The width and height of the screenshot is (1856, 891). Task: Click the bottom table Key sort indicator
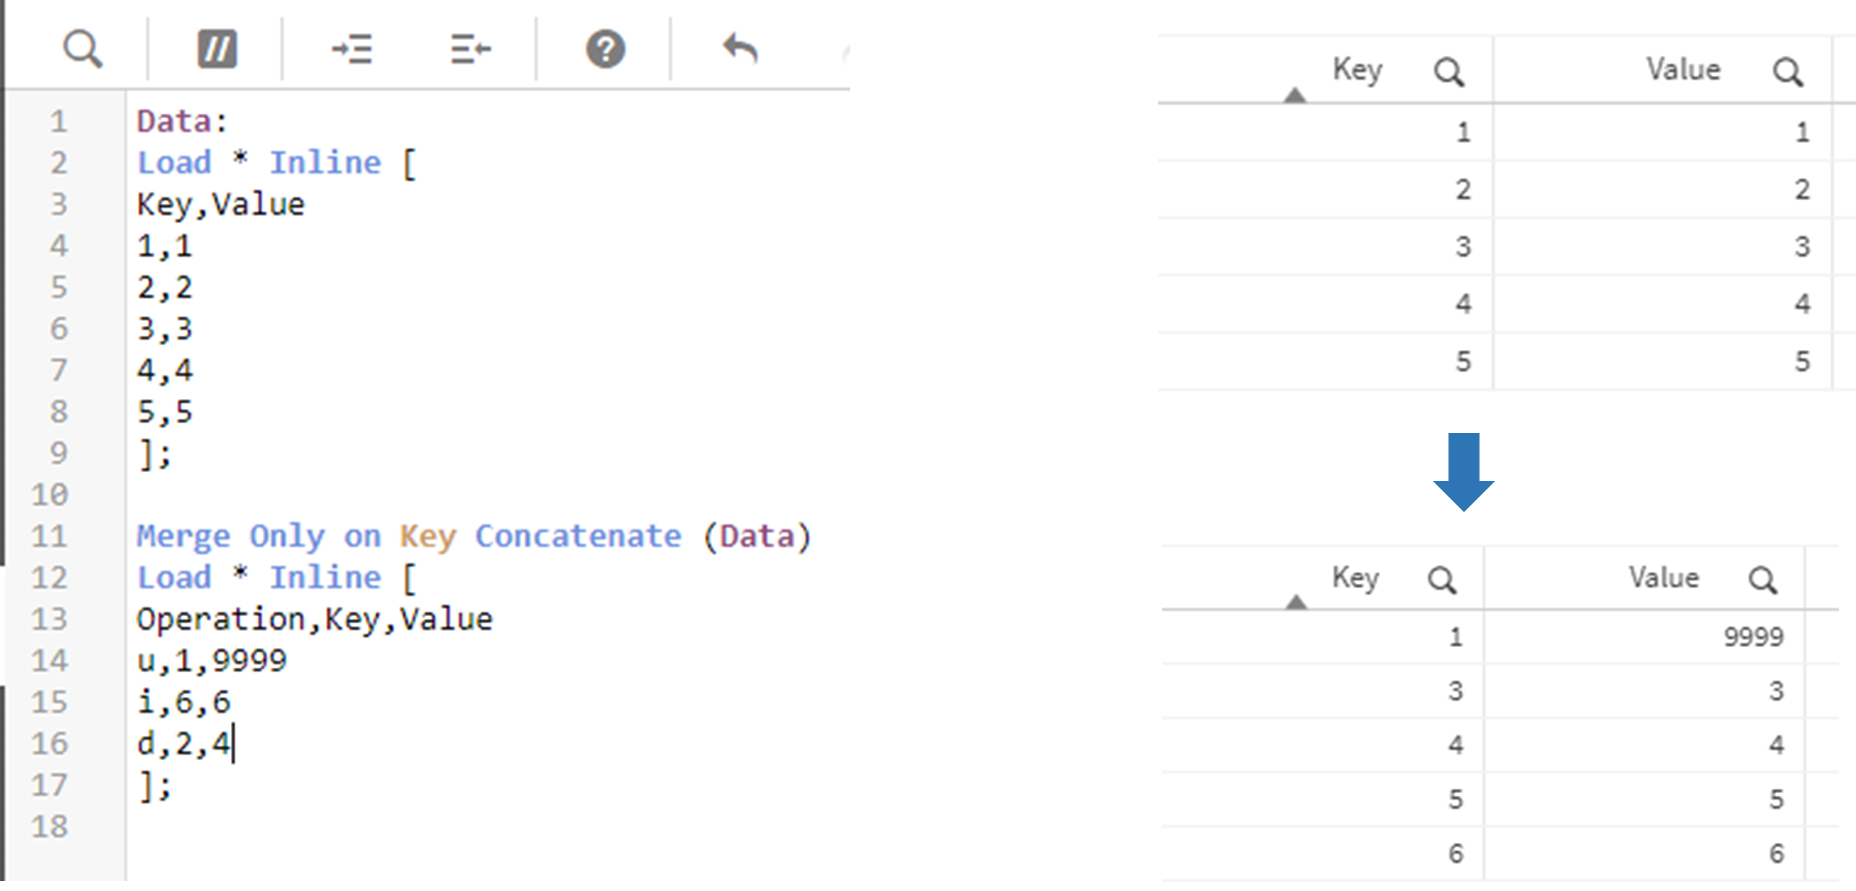click(x=1295, y=604)
